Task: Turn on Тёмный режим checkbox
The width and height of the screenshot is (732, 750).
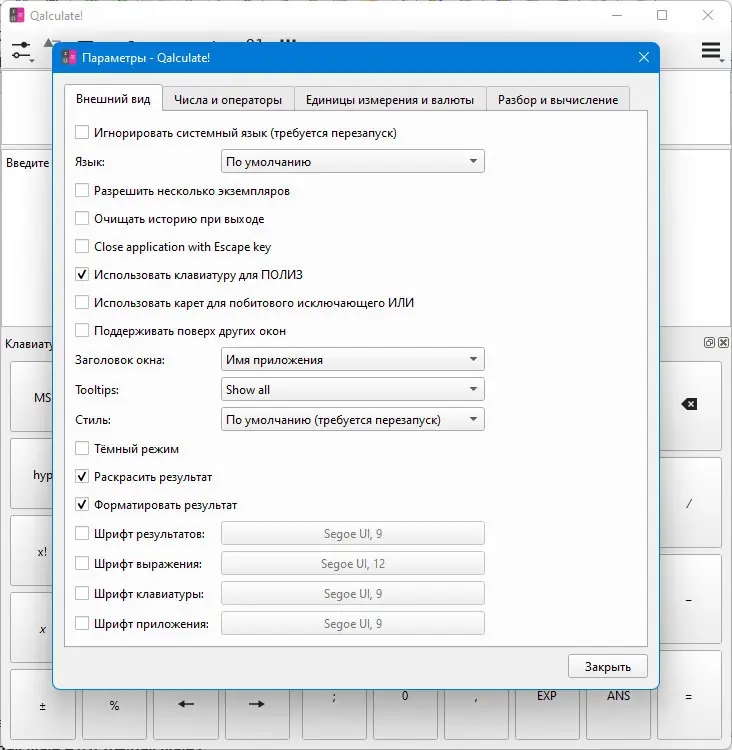Action: (82, 448)
